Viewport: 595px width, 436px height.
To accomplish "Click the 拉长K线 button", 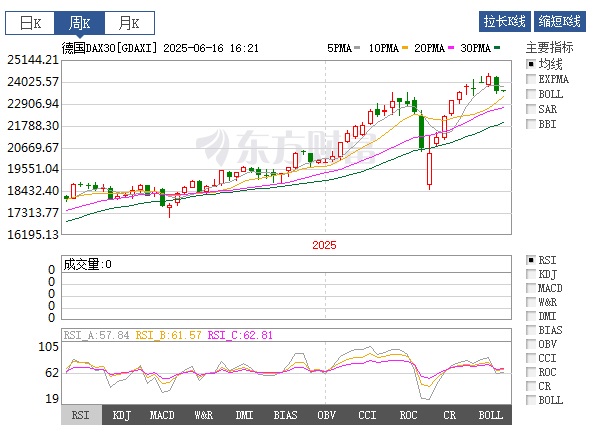I will [505, 21].
